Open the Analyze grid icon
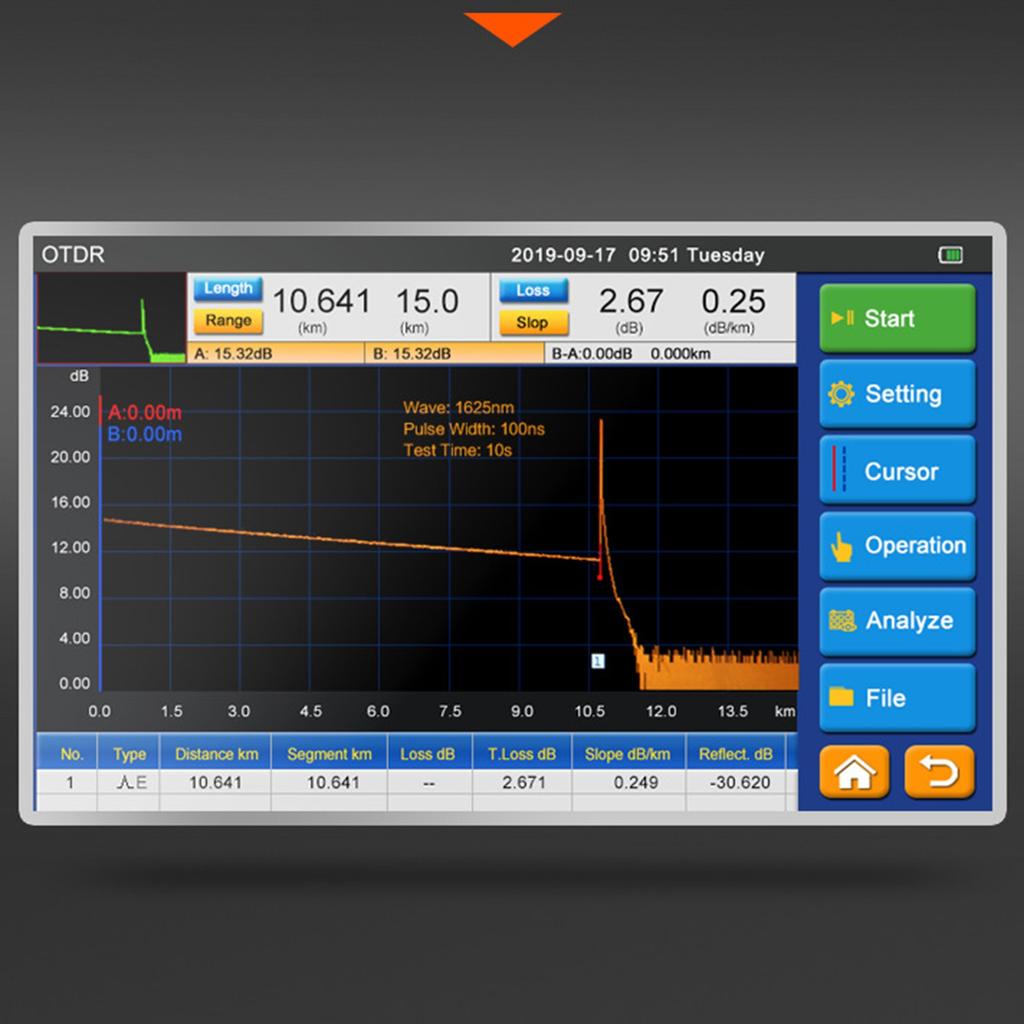This screenshot has width=1024, height=1024. click(845, 622)
